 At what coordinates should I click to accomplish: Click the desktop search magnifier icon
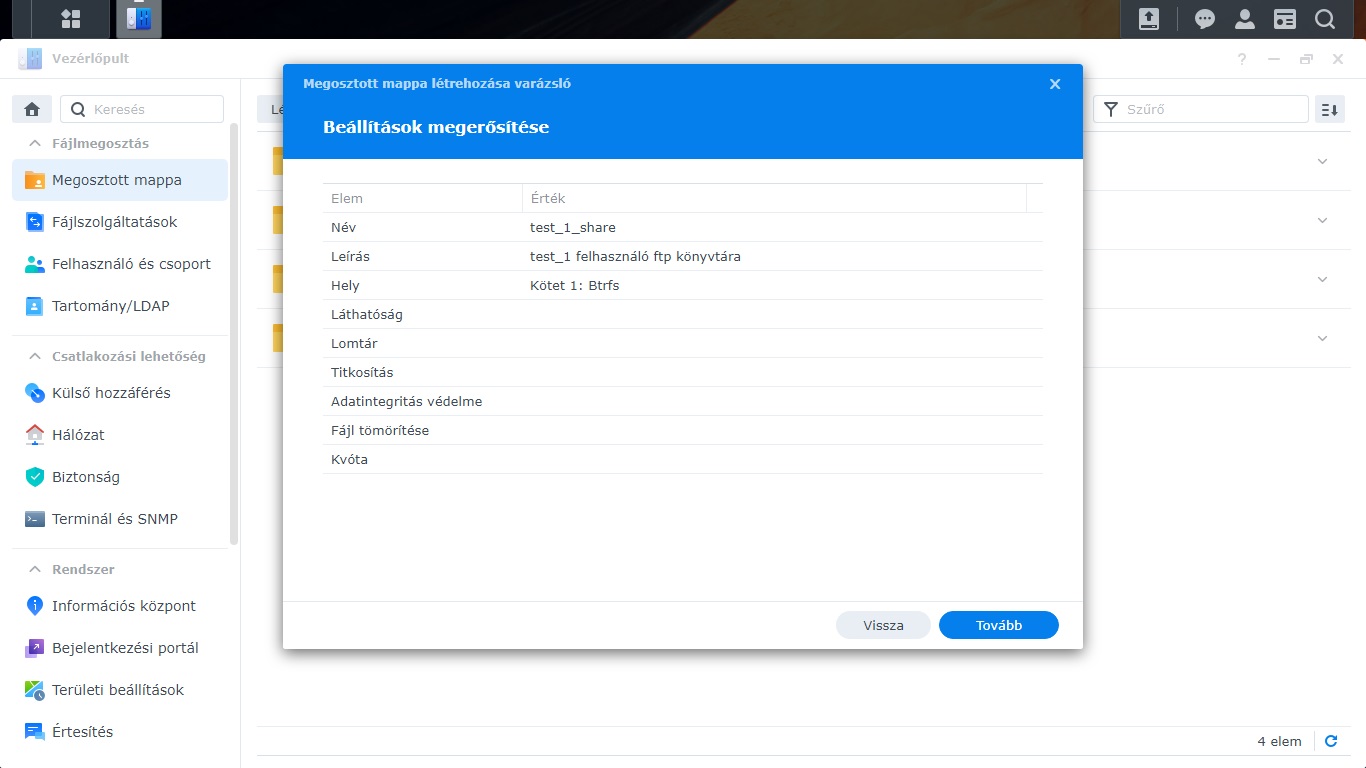[1325, 19]
